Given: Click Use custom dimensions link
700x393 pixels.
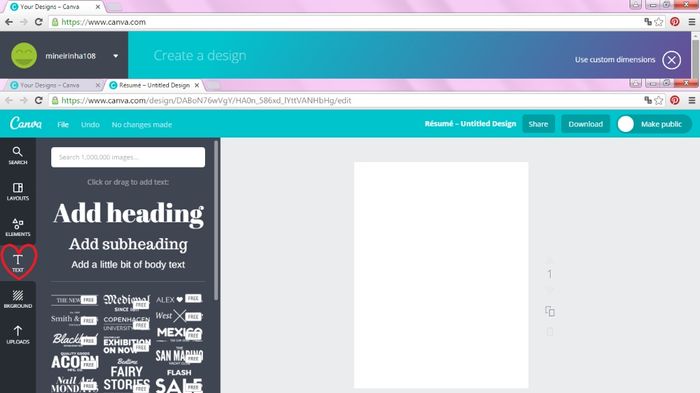Looking at the screenshot, I should click(615, 60).
